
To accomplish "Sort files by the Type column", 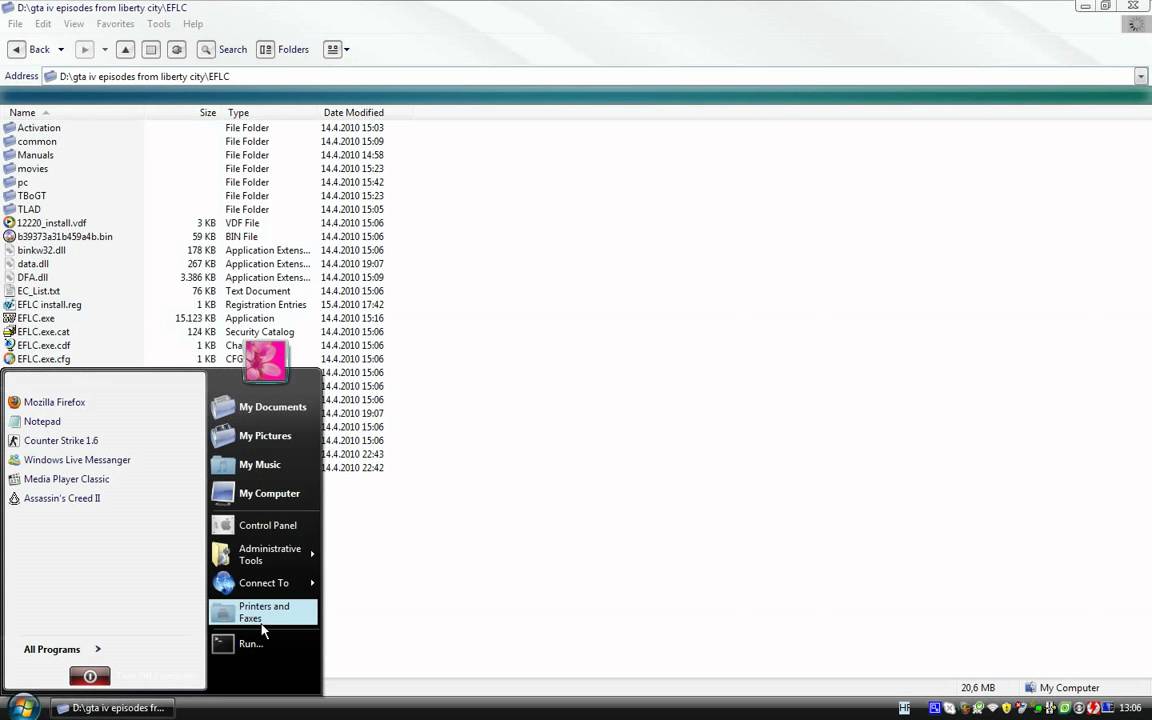I will coord(238,112).
